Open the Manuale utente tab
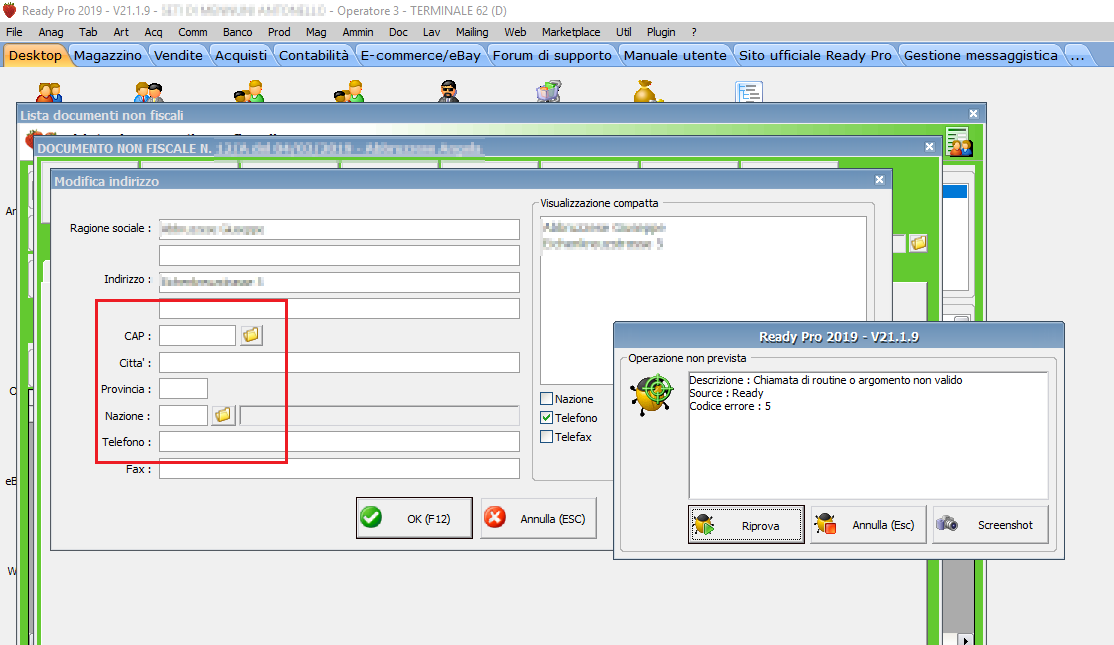Image resolution: width=1114 pixels, height=645 pixels. point(675,55)
